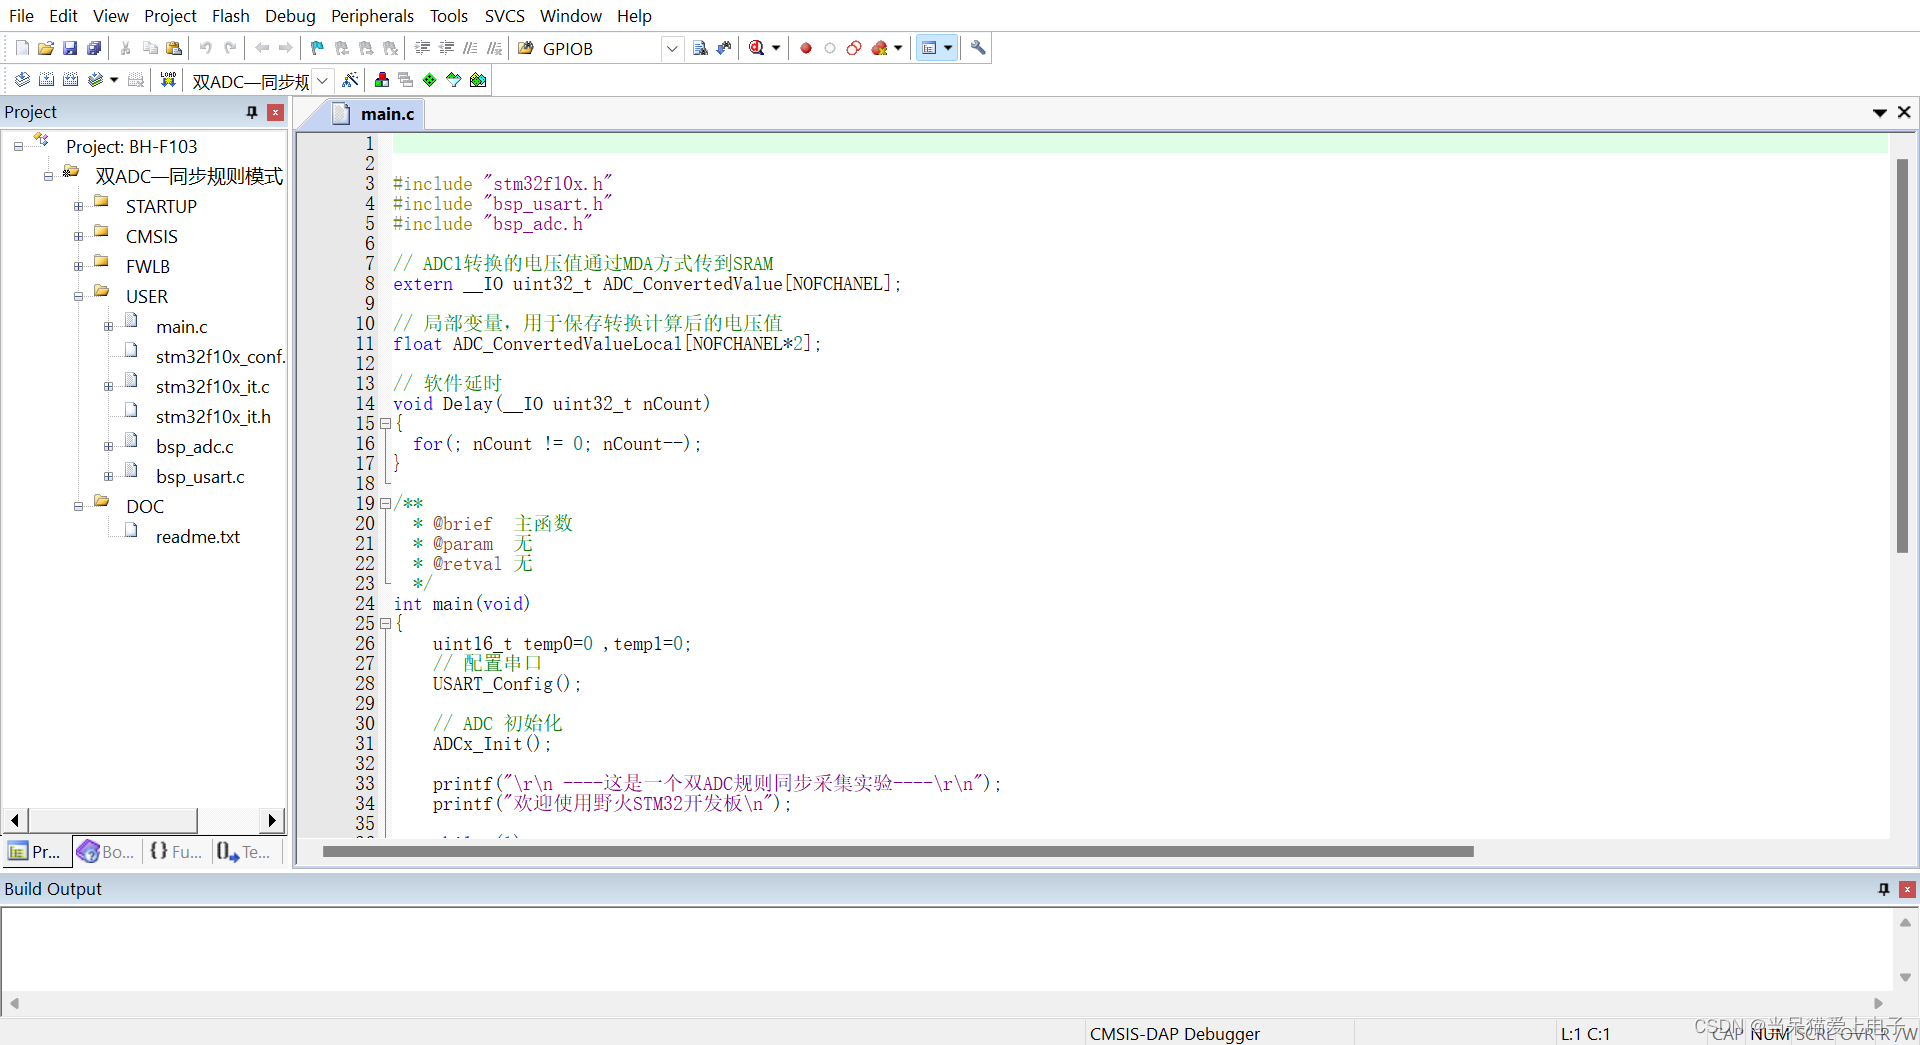Toggle the window layout button
Image resolution: width=1920 pixels, height=1045 pixels.
click(x=929, y=48)
